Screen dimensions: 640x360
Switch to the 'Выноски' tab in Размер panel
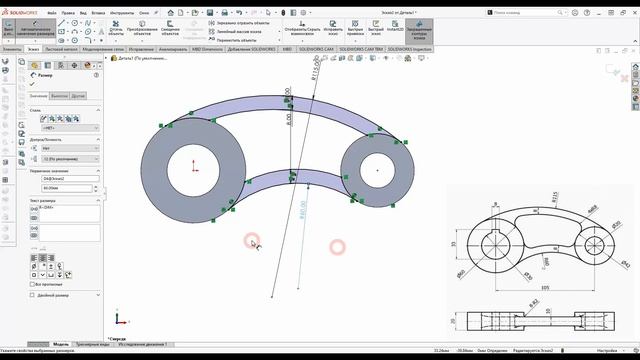coord(60,96)
